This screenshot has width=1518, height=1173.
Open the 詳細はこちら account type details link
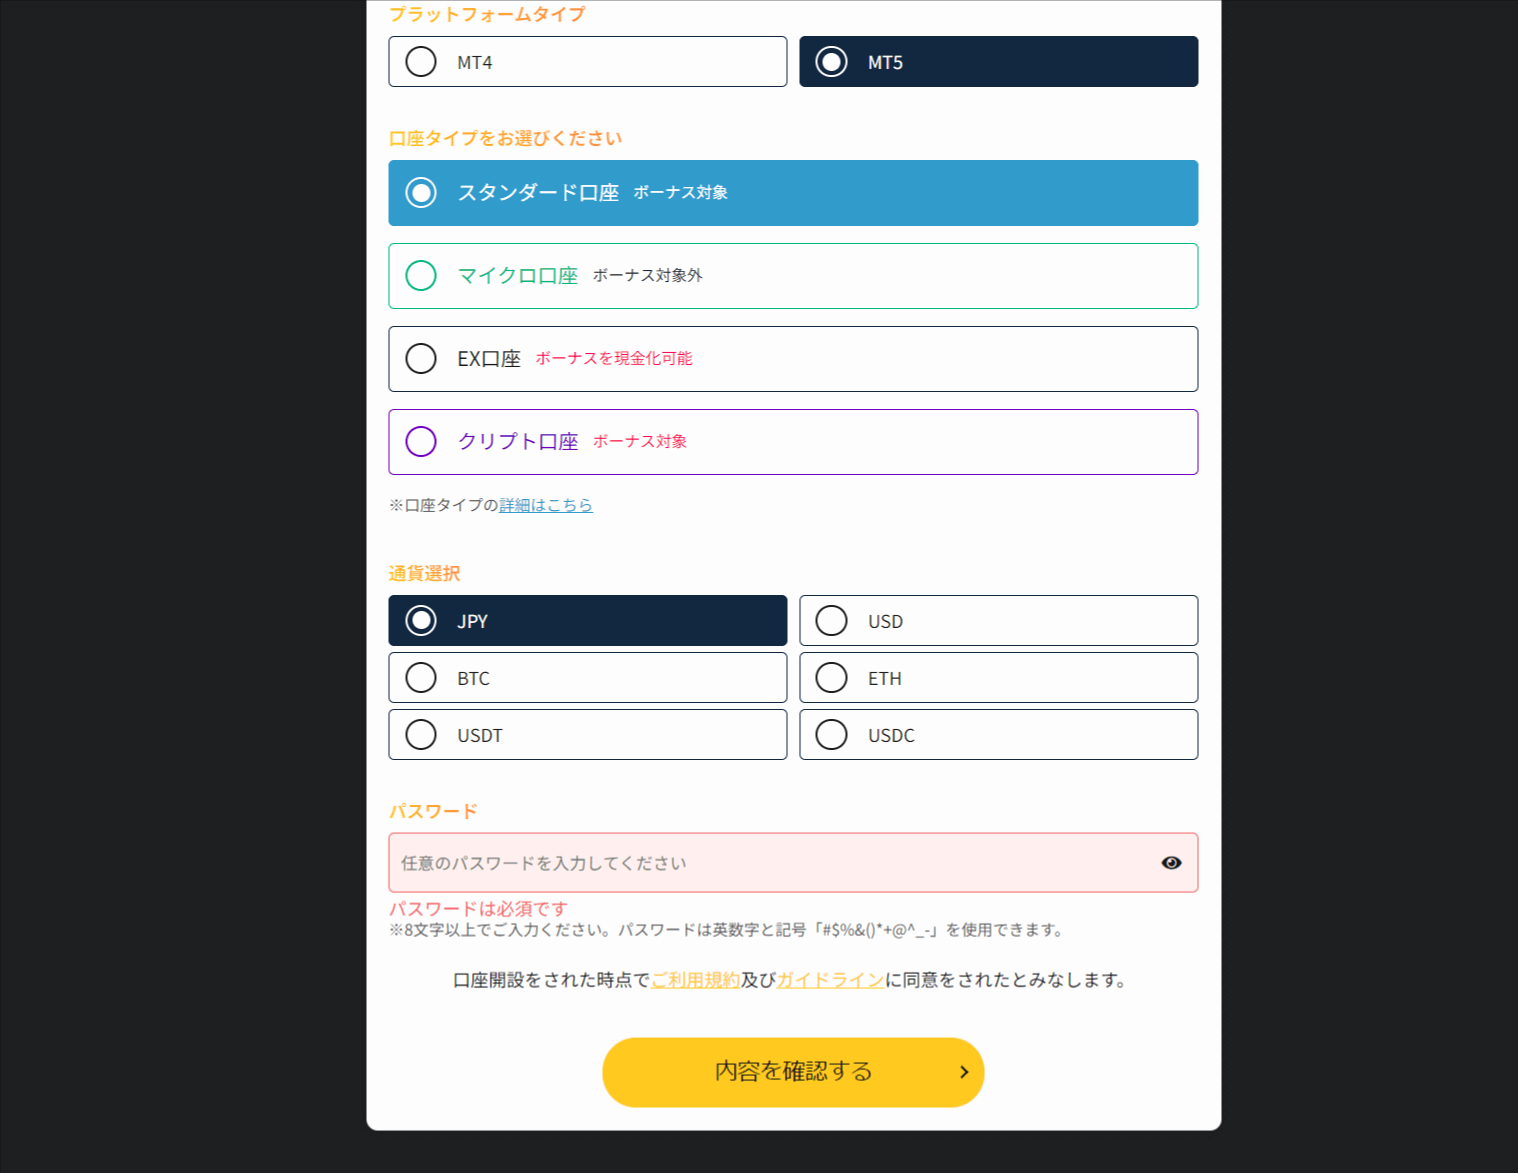[545, 505]
